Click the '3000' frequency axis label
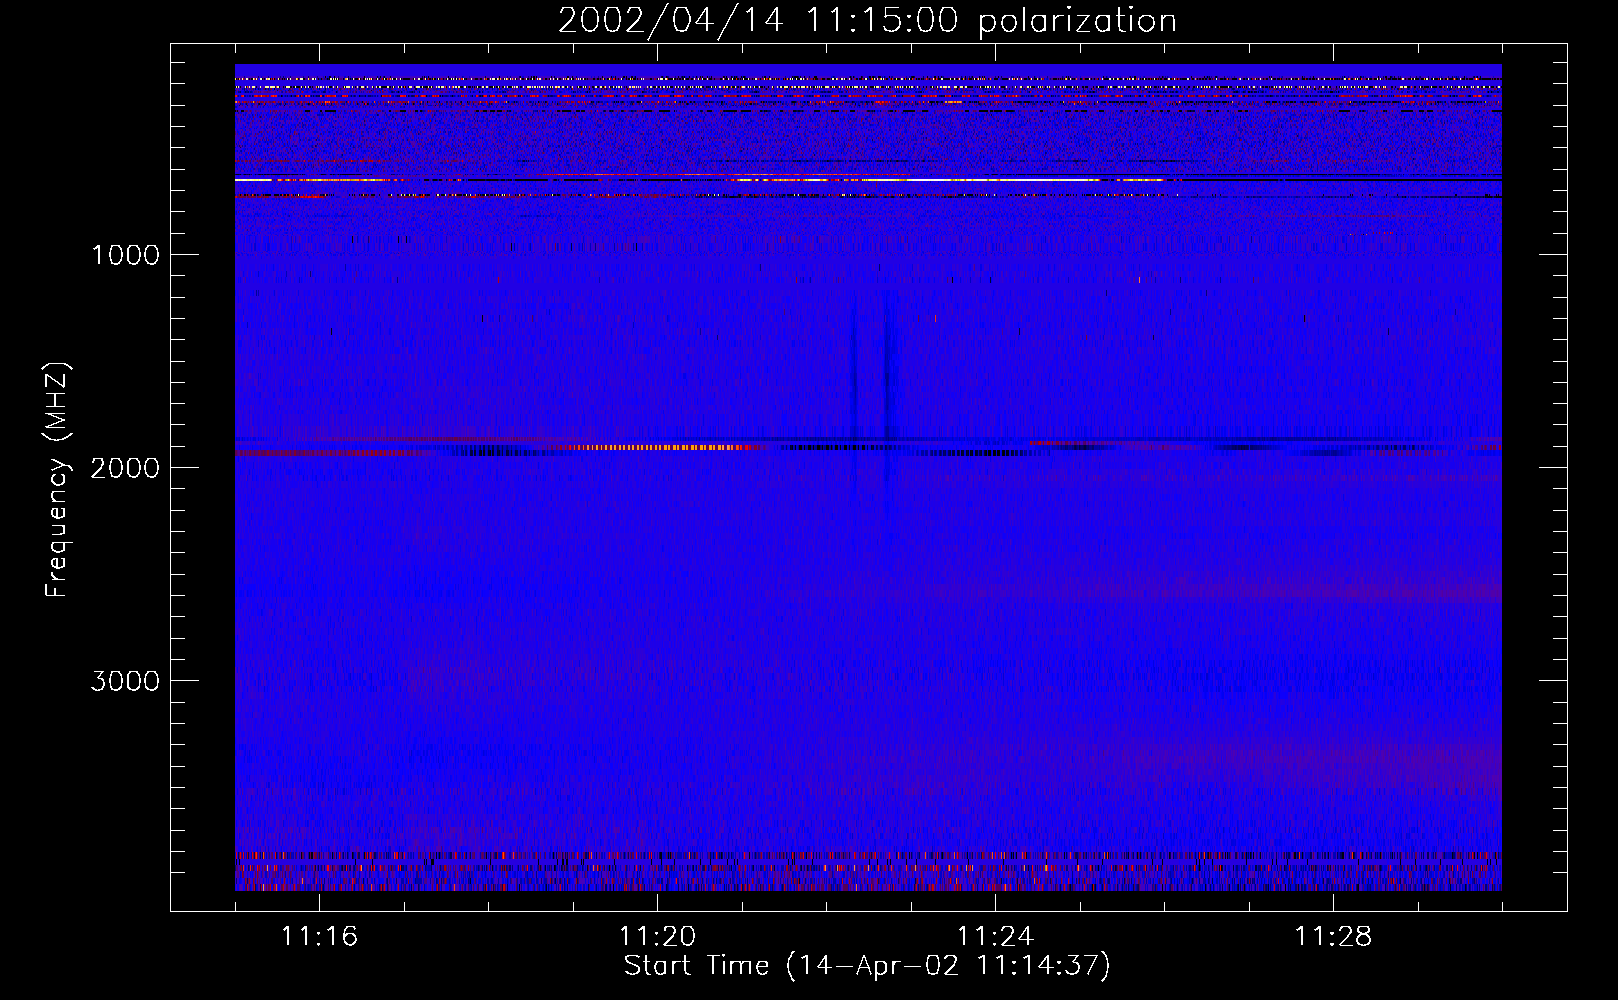1618x1000 pixels. click(x=125, y=681)
